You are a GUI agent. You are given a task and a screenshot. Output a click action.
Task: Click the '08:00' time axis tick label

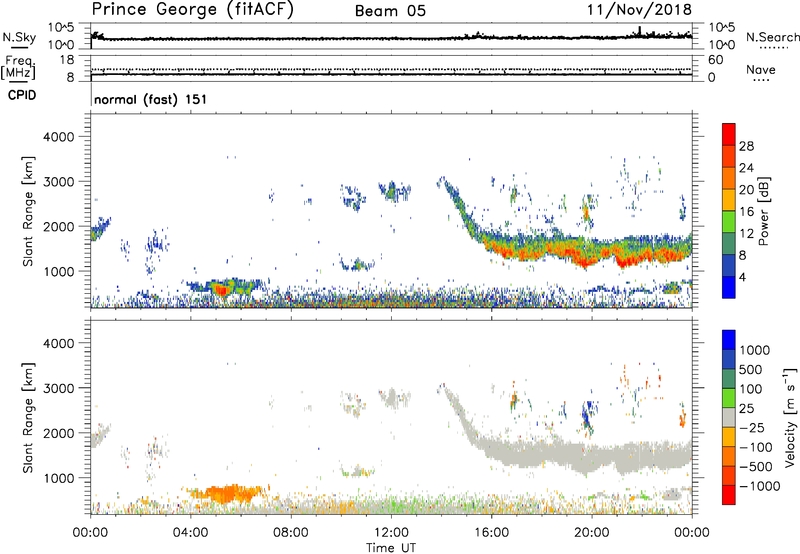point(291,533)
